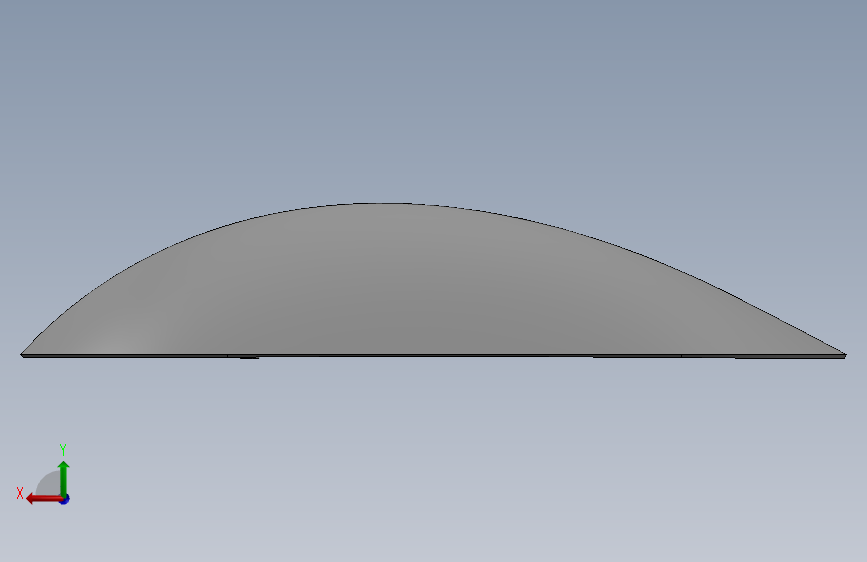This screenshot has width=867, height=562.
Task: Click the red "X" label on the triad
Action: tap(20, 493)
